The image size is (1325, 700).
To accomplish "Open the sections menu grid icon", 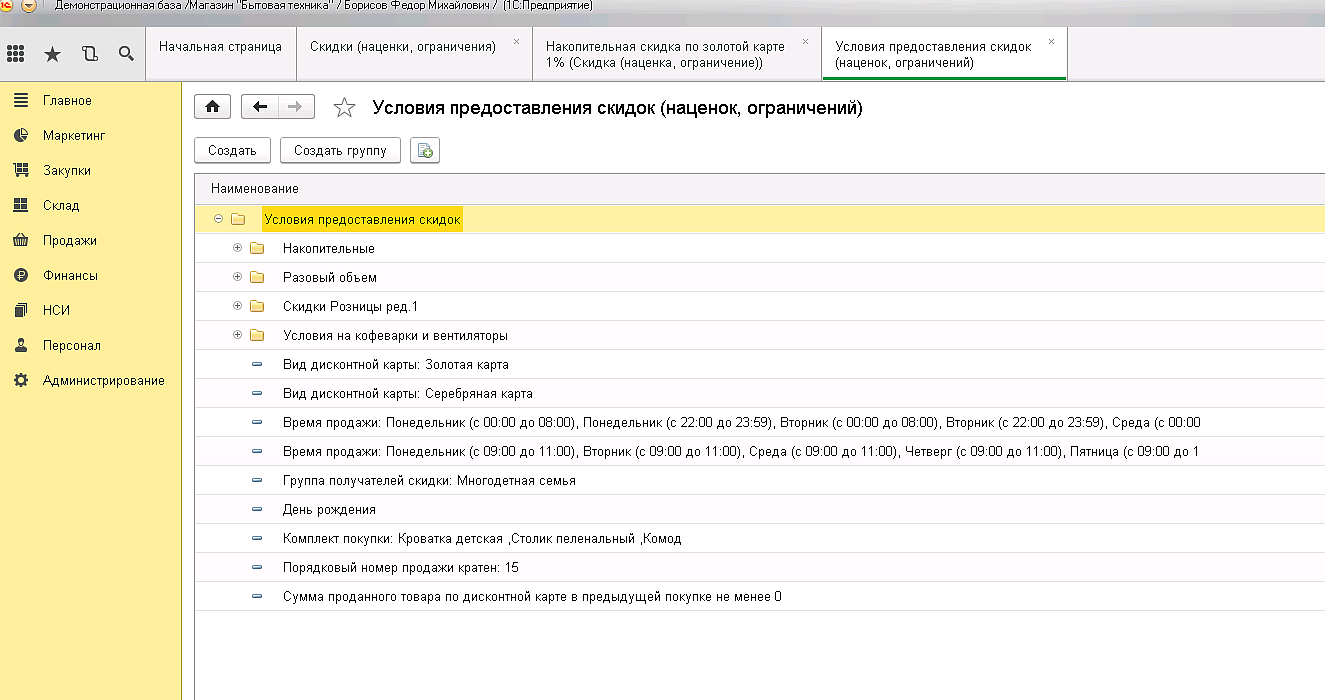I will coord(16,54).
